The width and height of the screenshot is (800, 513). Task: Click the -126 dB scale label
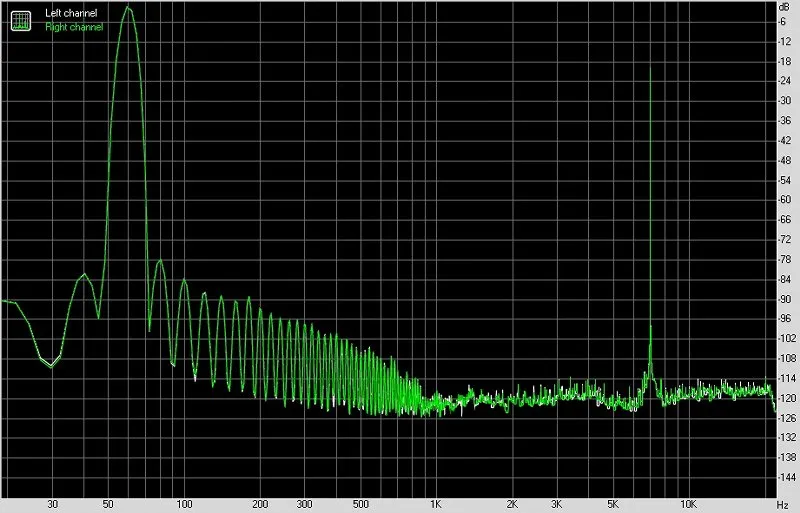click(x=787, y=418)
